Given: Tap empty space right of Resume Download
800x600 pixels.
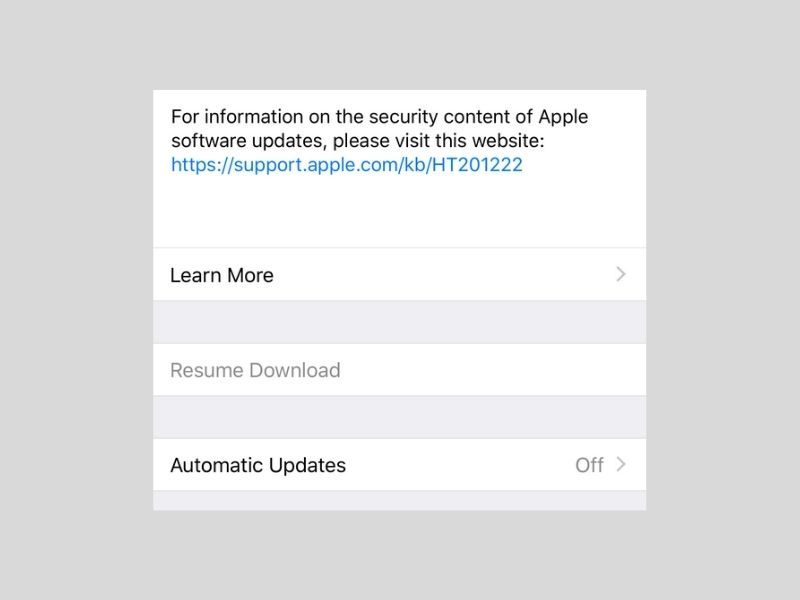Looking at the screenshot, I should click(x=492, y=370).
